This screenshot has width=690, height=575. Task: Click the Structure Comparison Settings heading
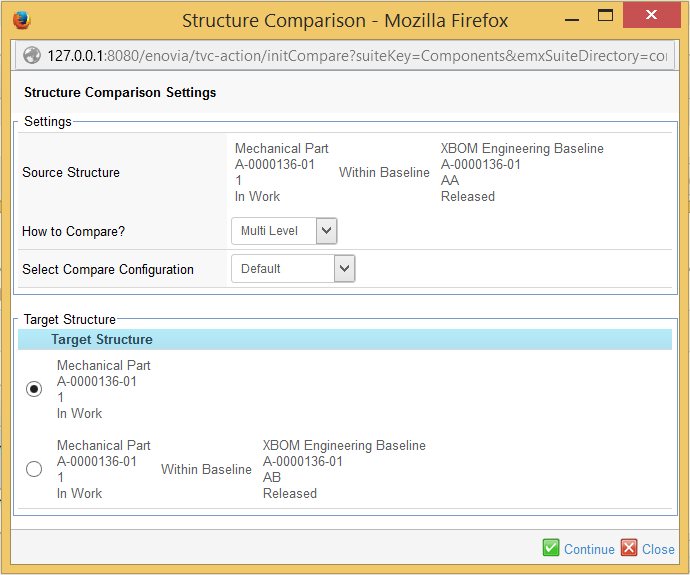click(x=120, y=93)
